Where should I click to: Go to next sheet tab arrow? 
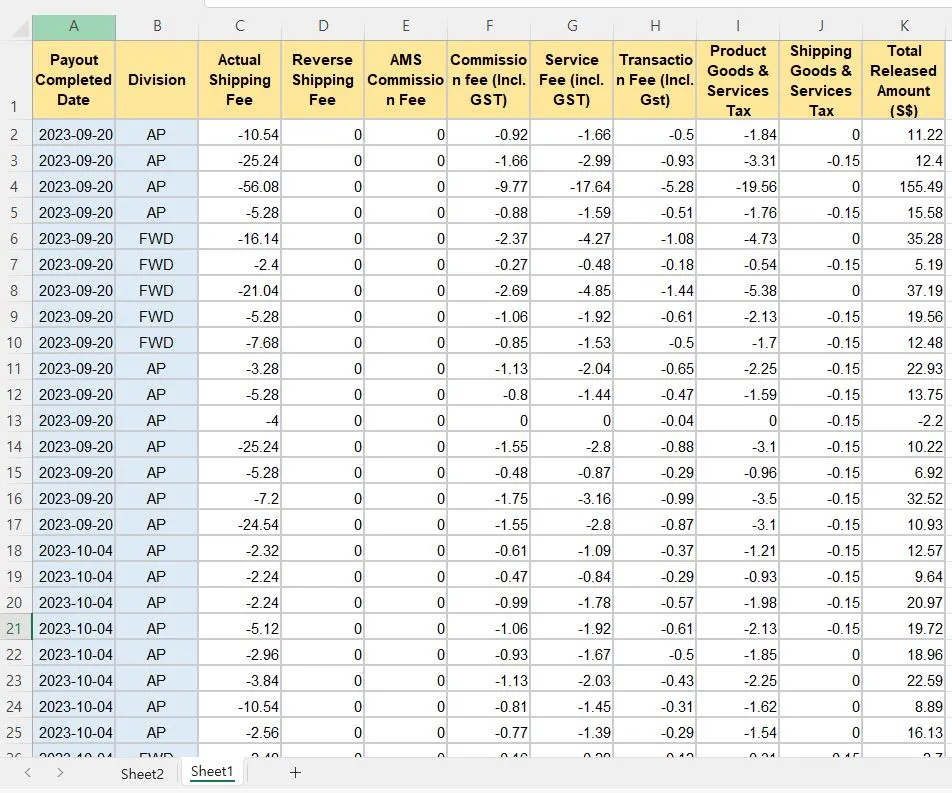(60, 773)
